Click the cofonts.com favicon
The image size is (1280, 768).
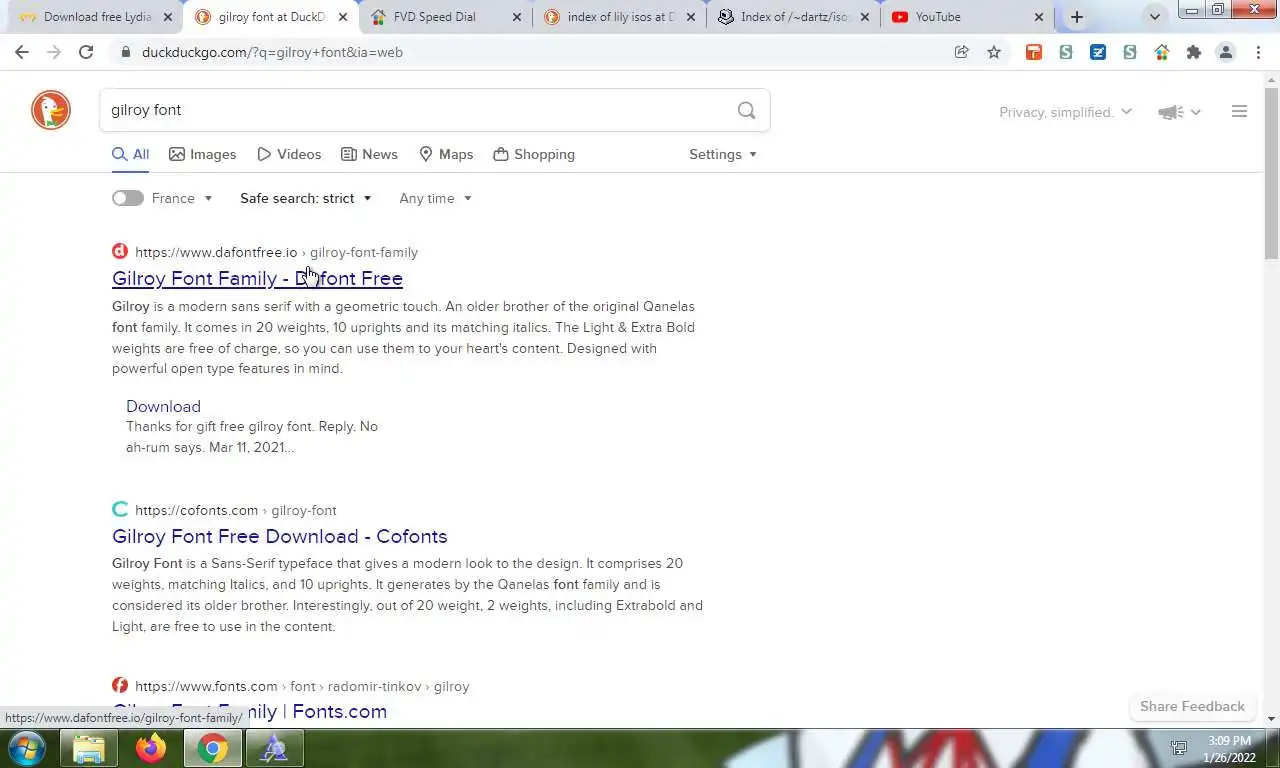[x=120, y=509]
